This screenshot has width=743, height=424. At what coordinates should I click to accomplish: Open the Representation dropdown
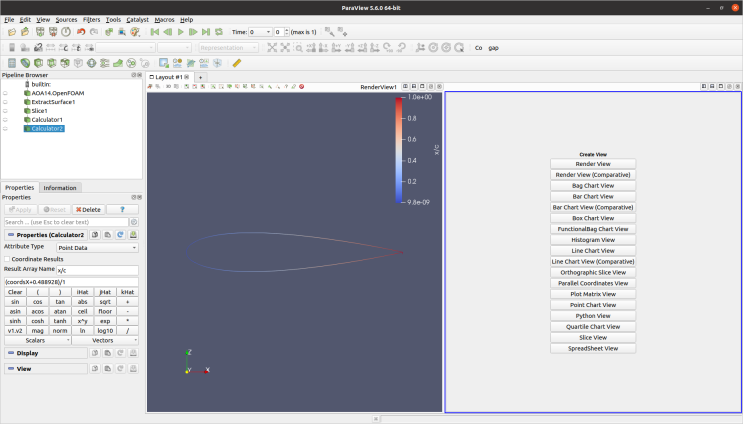[229, 48]
